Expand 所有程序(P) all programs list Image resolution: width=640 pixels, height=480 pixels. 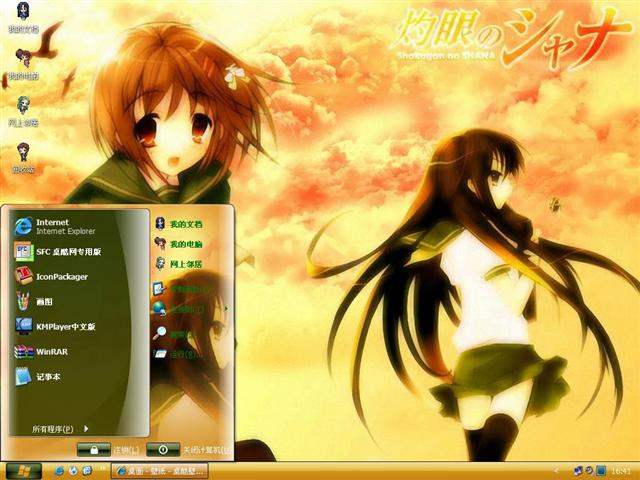pos(60,429)
